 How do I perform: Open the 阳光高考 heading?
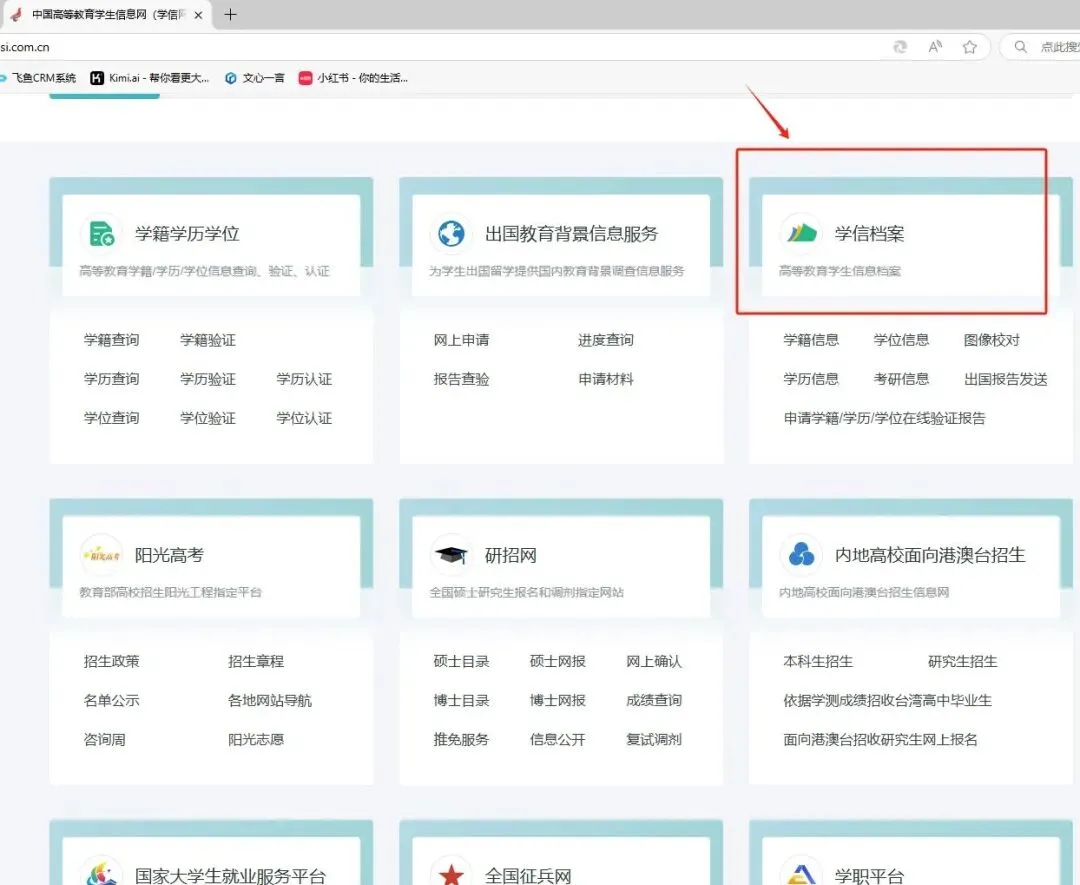click(x=169, y=555)
